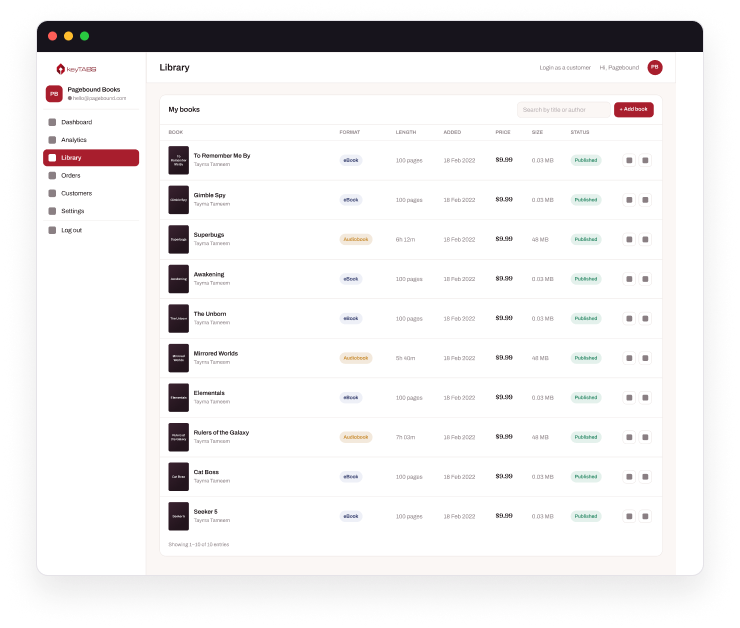The image size is (740, 628).
Task: Open the Gimble Spy book title
Action: (210, 195)
